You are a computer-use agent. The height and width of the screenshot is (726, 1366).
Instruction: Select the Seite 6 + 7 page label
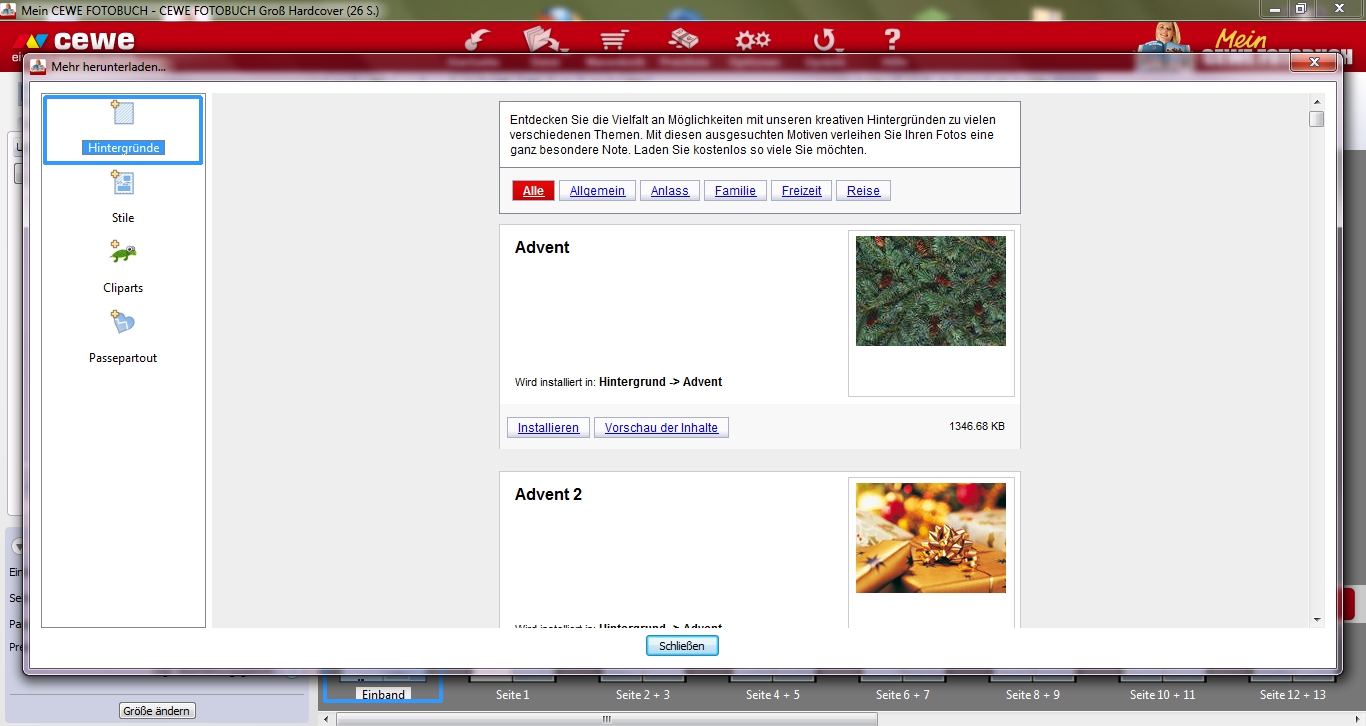coord(903,694)
